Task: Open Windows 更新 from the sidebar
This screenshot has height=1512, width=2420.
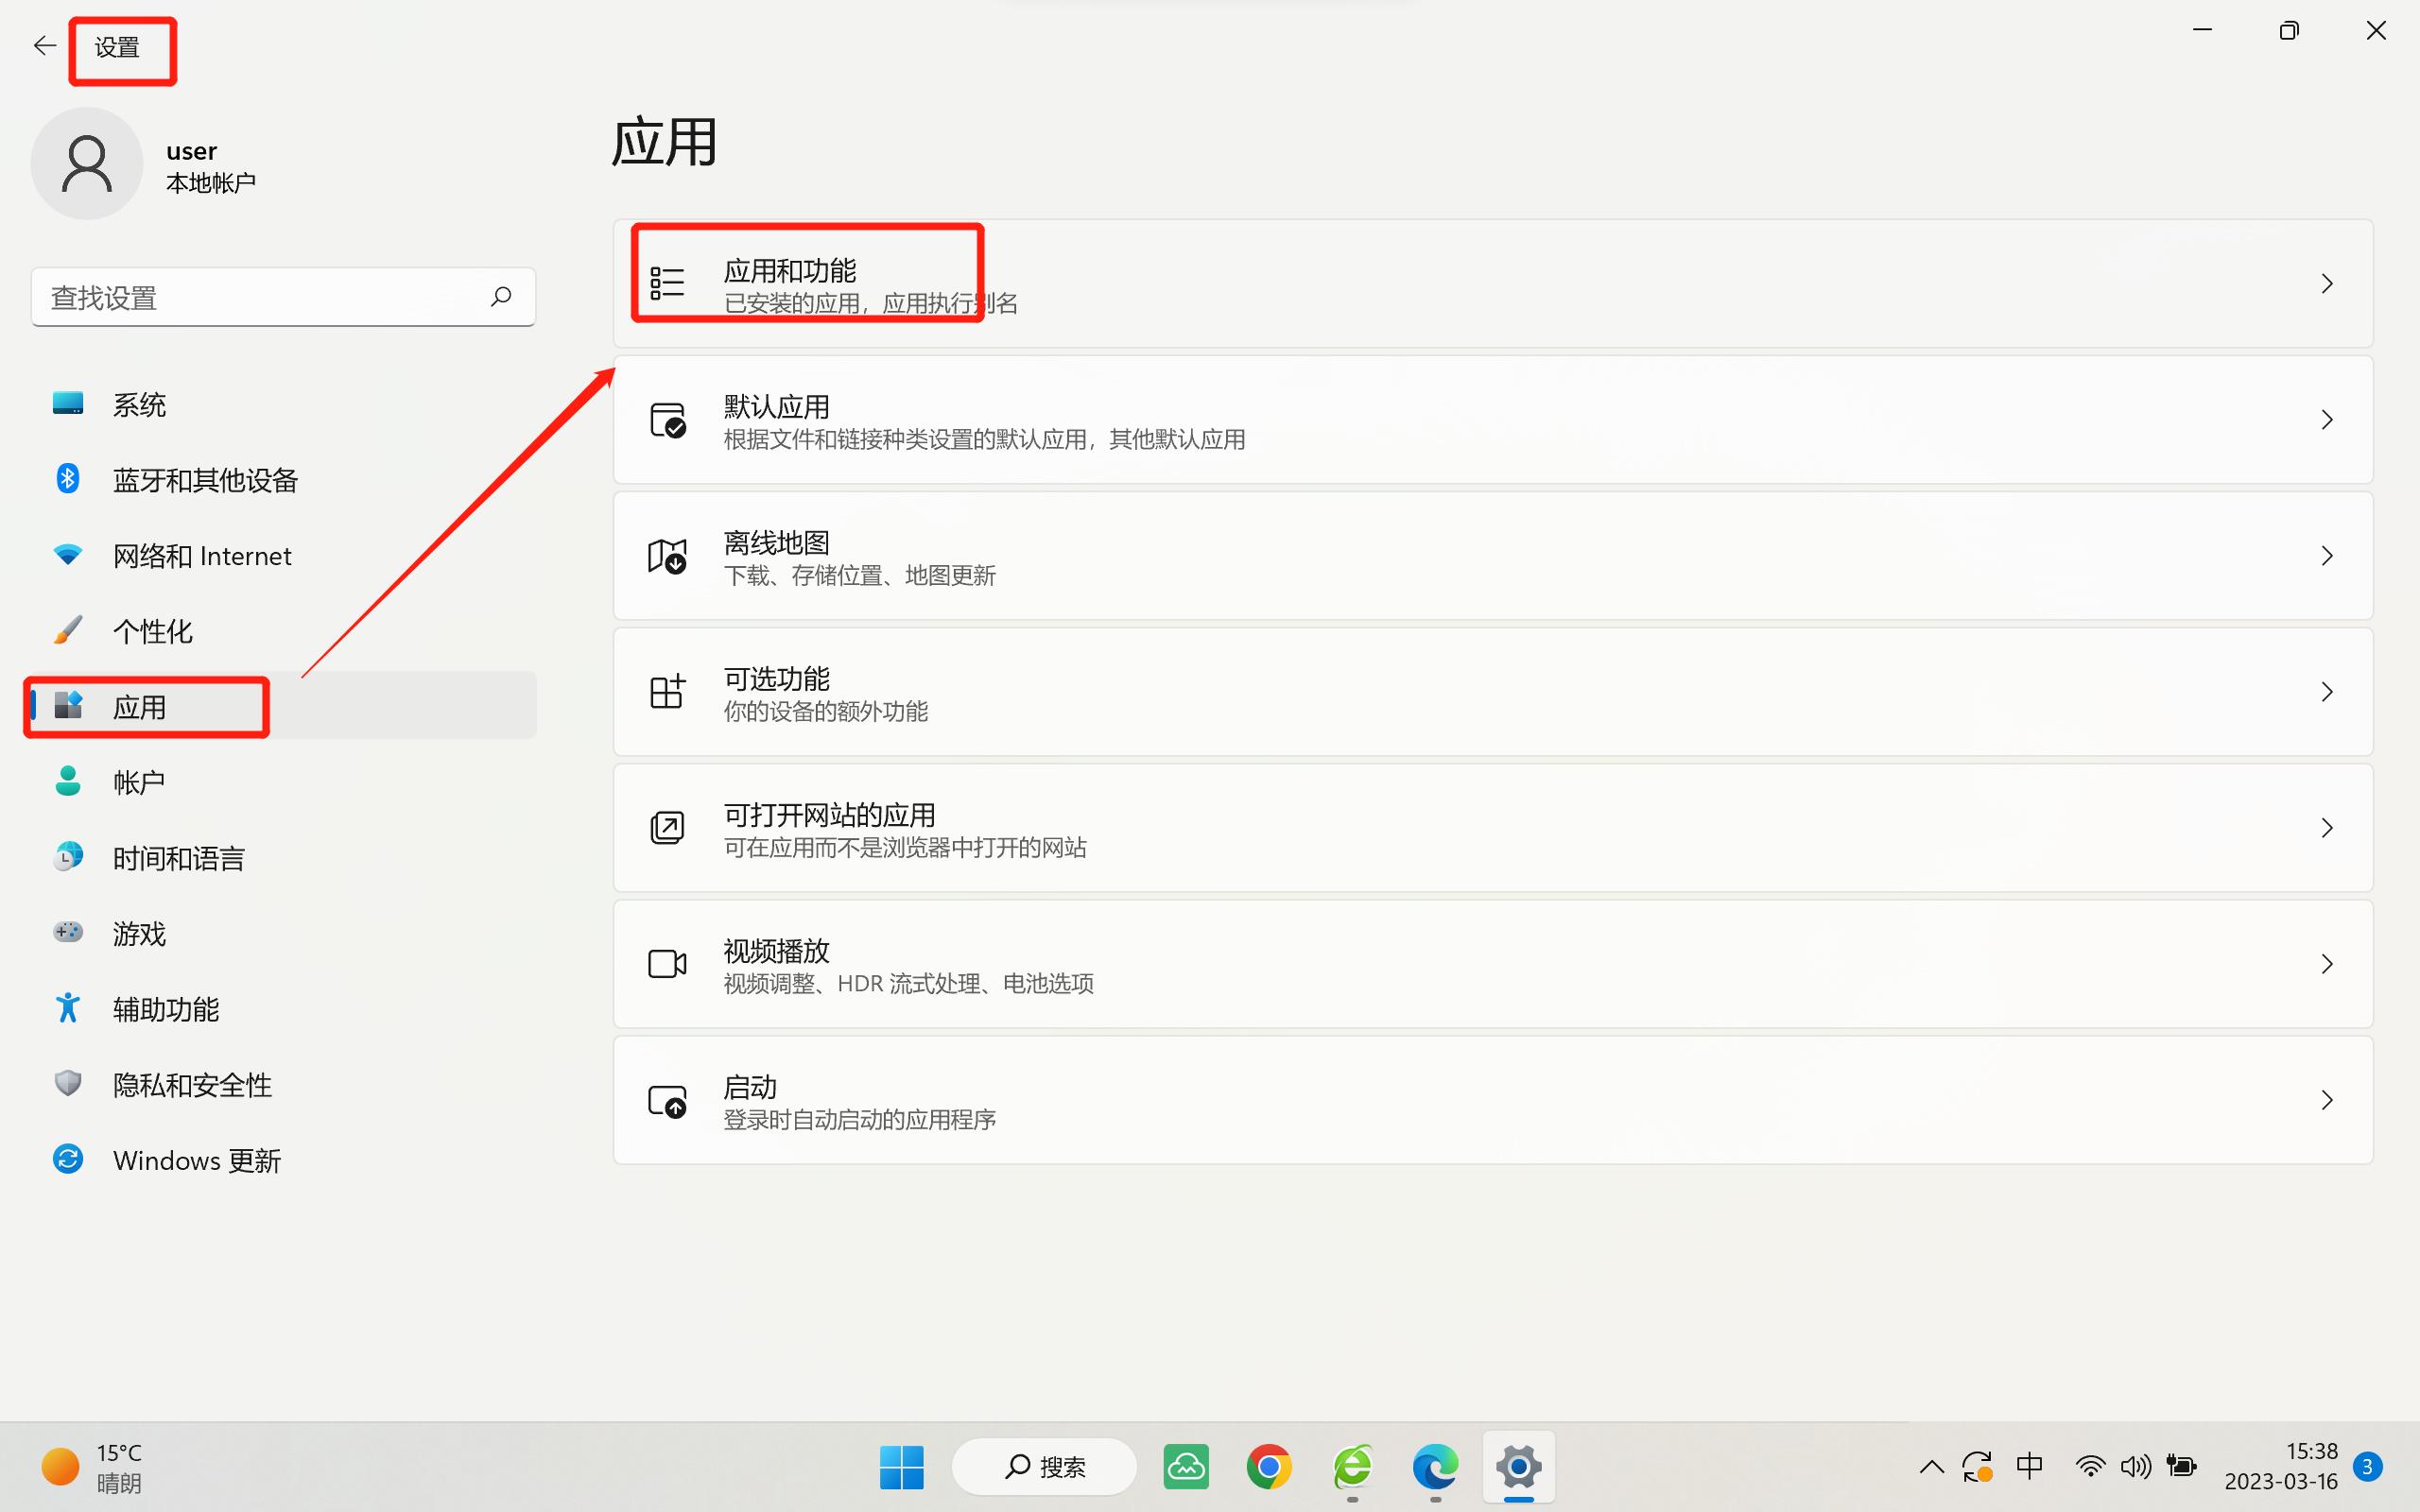Action: tap(196, 1160)
